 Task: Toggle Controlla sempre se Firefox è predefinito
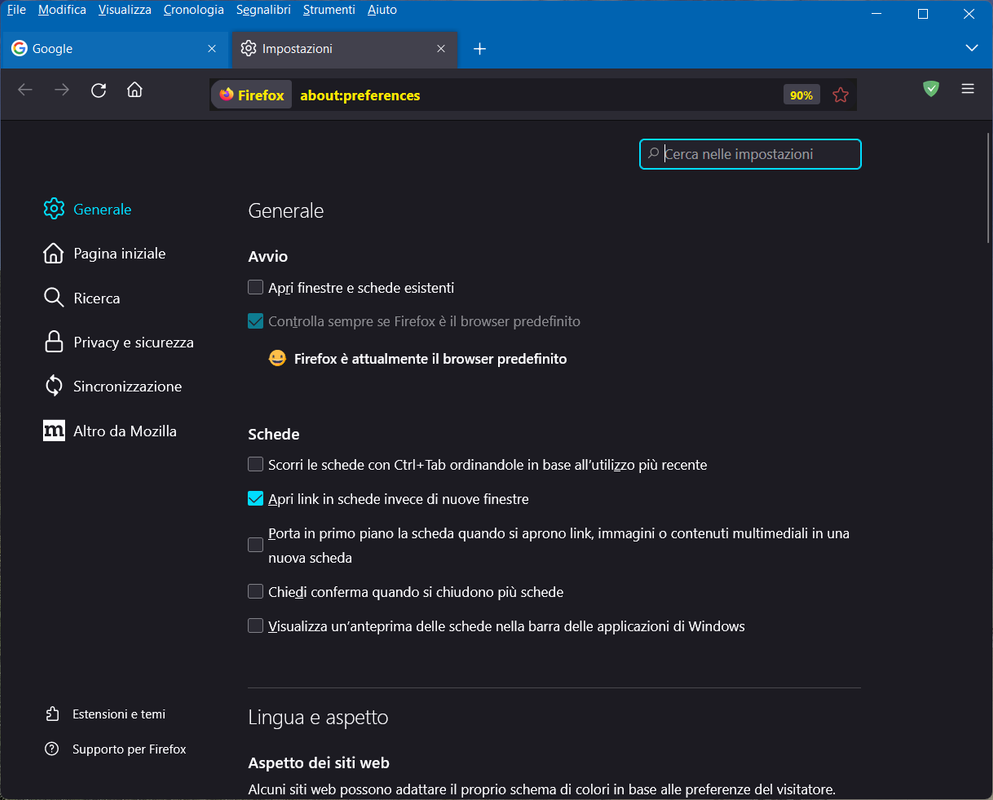point(255,321)
